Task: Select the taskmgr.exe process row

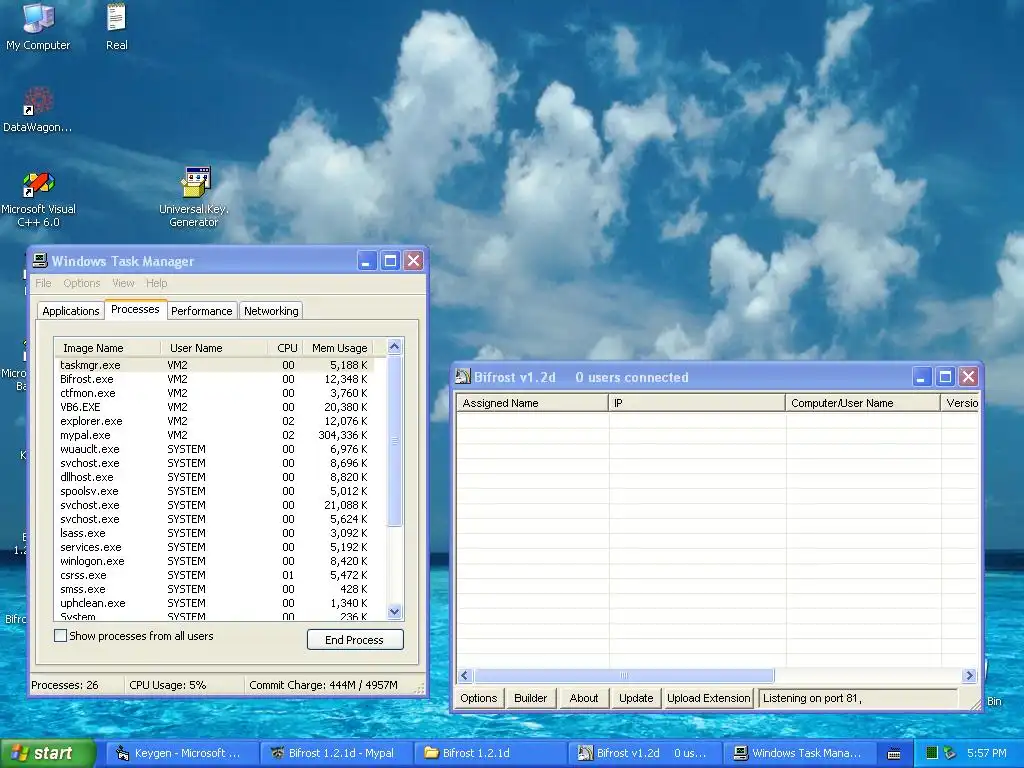Action: click(214, 365)
